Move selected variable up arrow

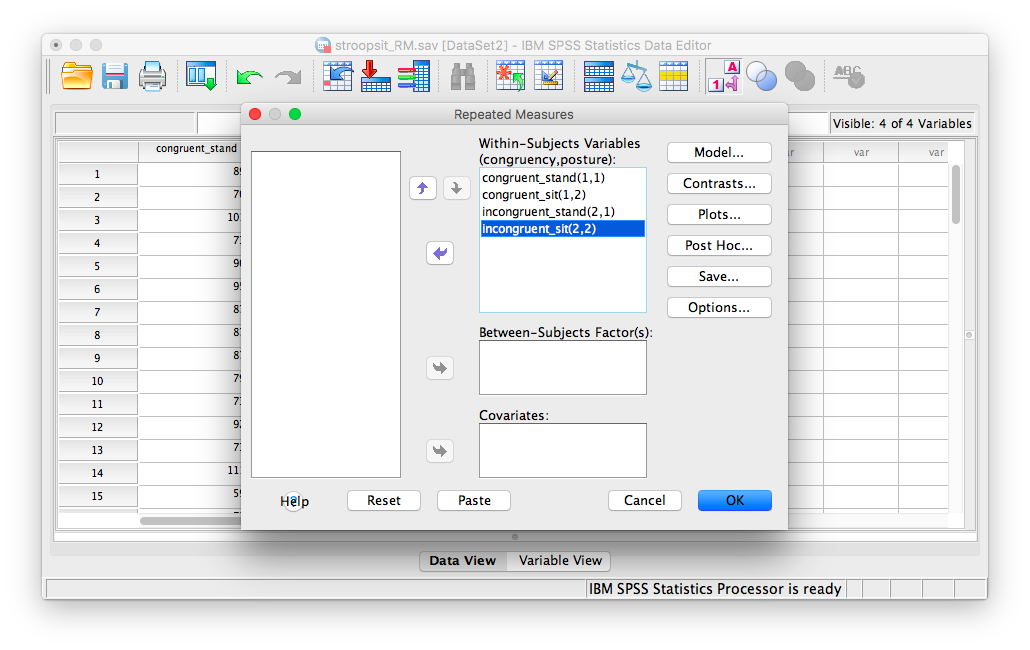(x=423, y=188)
